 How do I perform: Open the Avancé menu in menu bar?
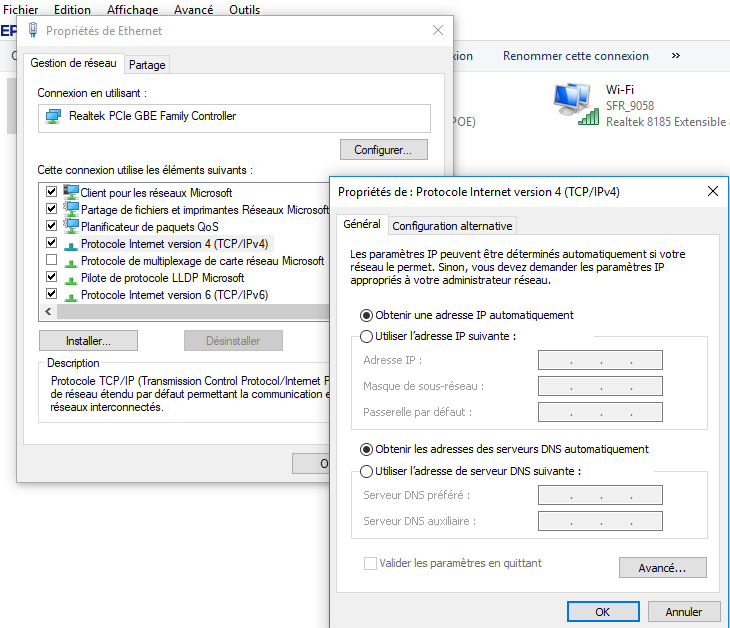[x=193, y=10]
